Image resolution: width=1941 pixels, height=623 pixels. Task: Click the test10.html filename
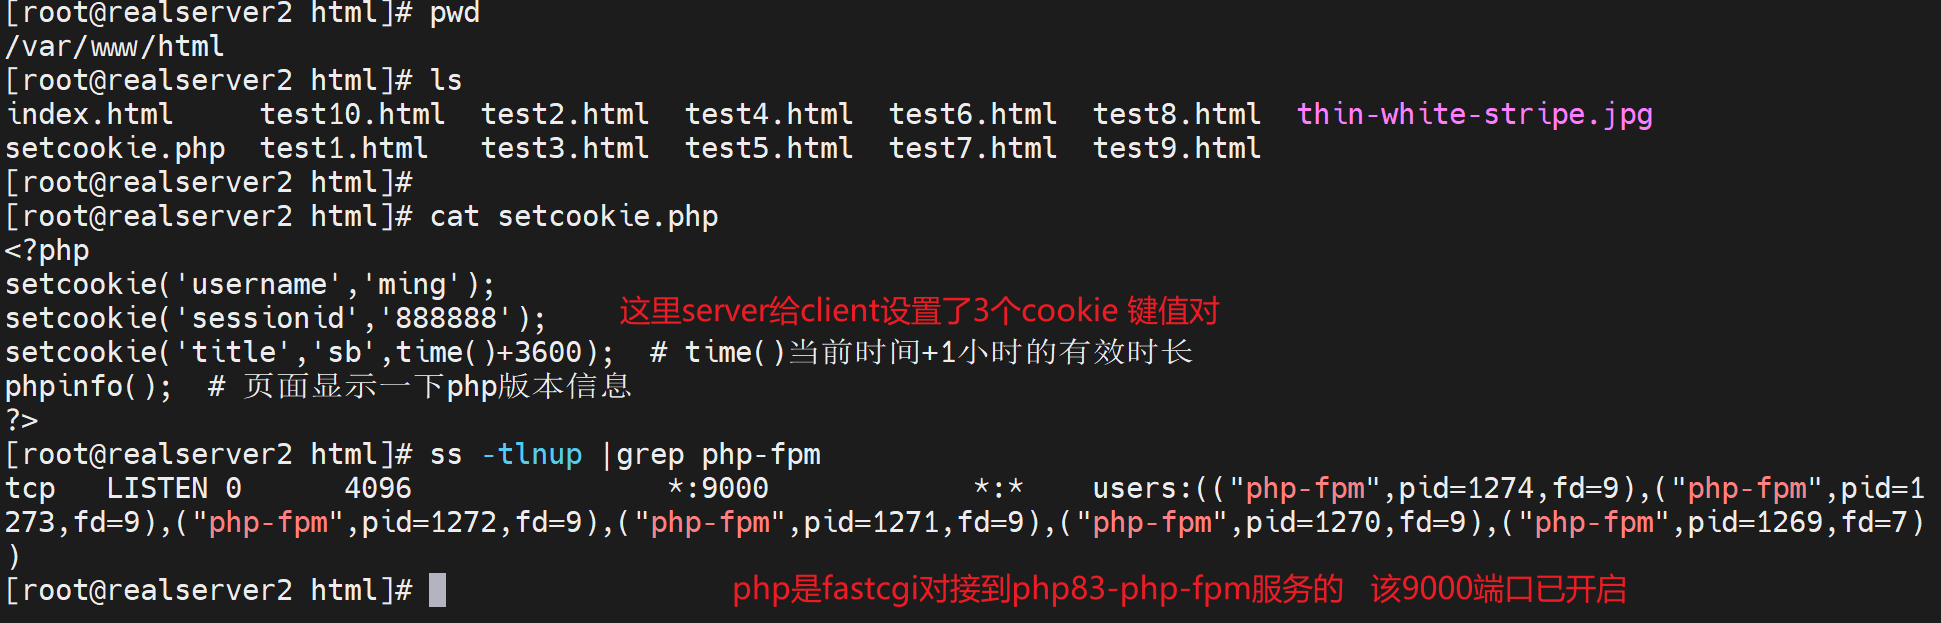coord(352,114)
